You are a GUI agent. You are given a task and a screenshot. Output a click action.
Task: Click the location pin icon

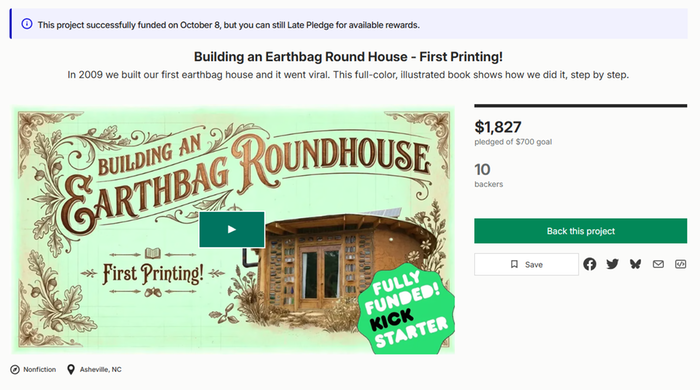[x=71, y=369]
